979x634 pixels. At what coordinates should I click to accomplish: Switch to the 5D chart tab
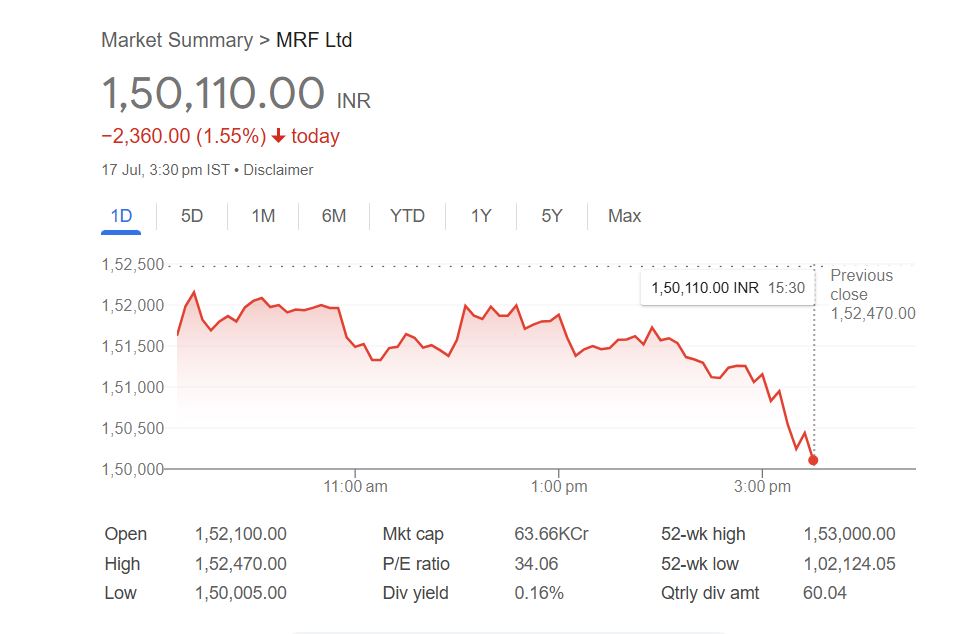[x=192, y=216]
